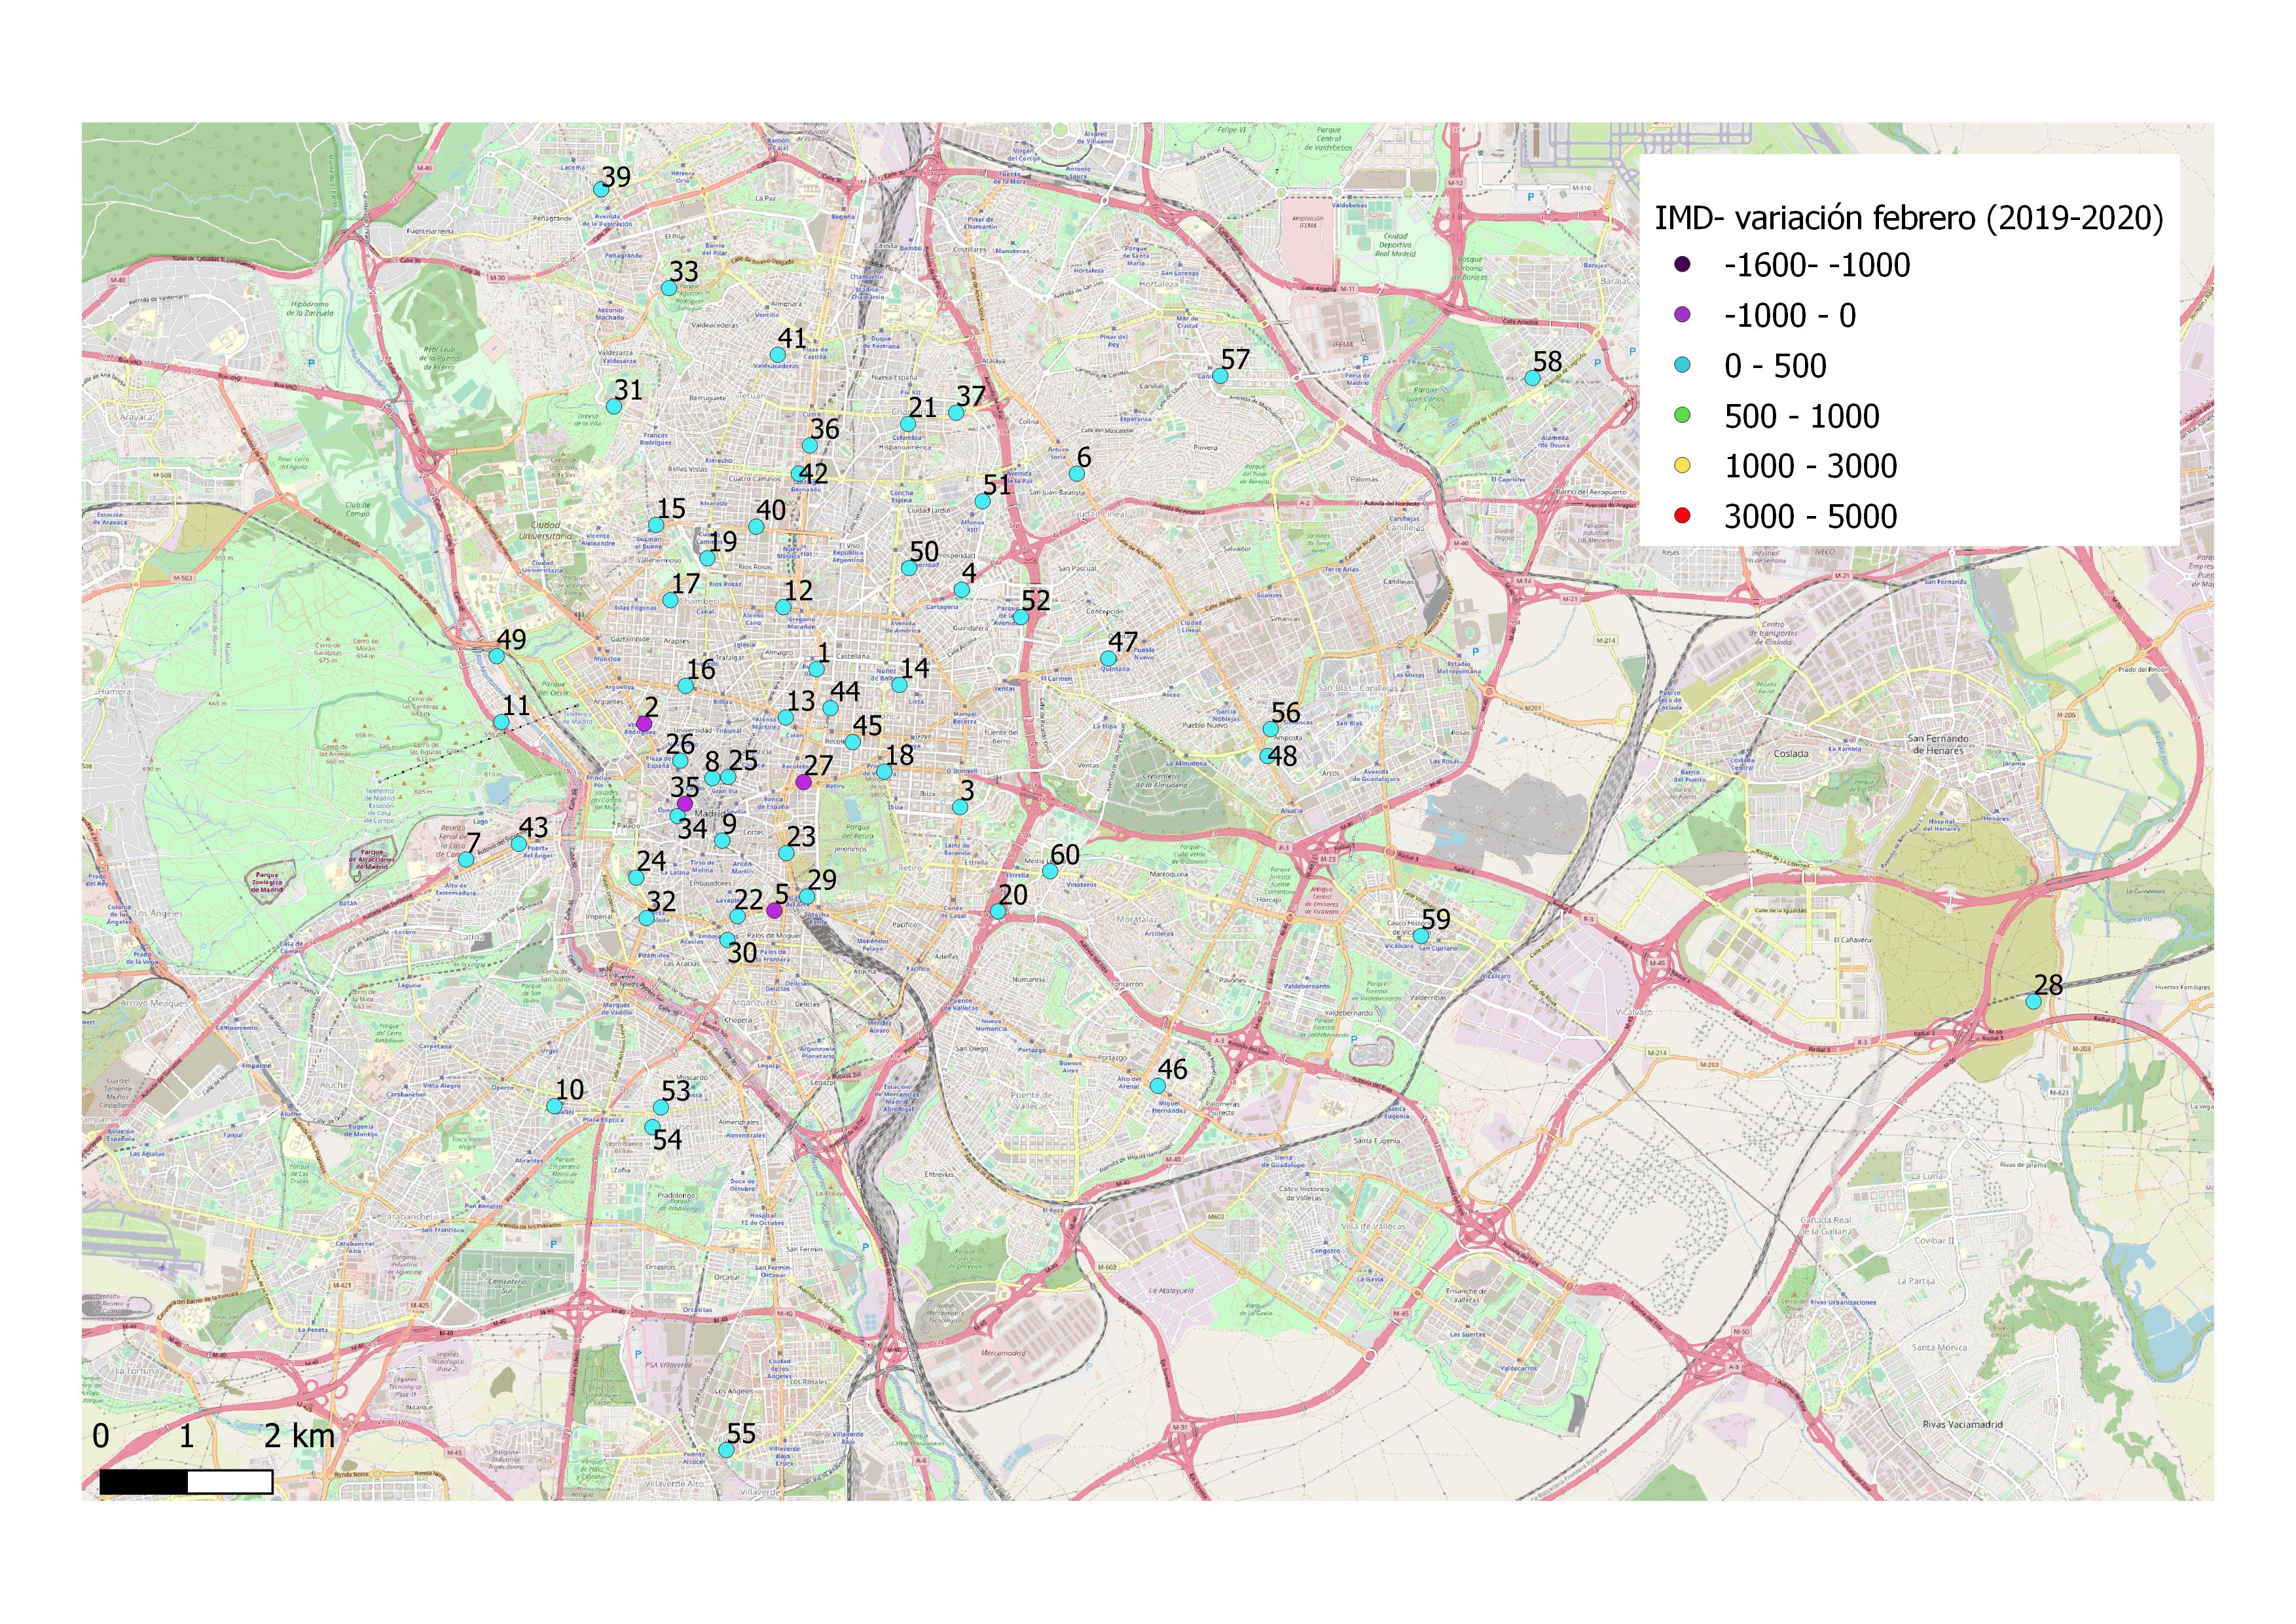This screenshot has width=2296, height=1624.
Task: Click the red 3000 - 5000 legend swatch
Action: pyautogui.click(x=1682, y=516)
